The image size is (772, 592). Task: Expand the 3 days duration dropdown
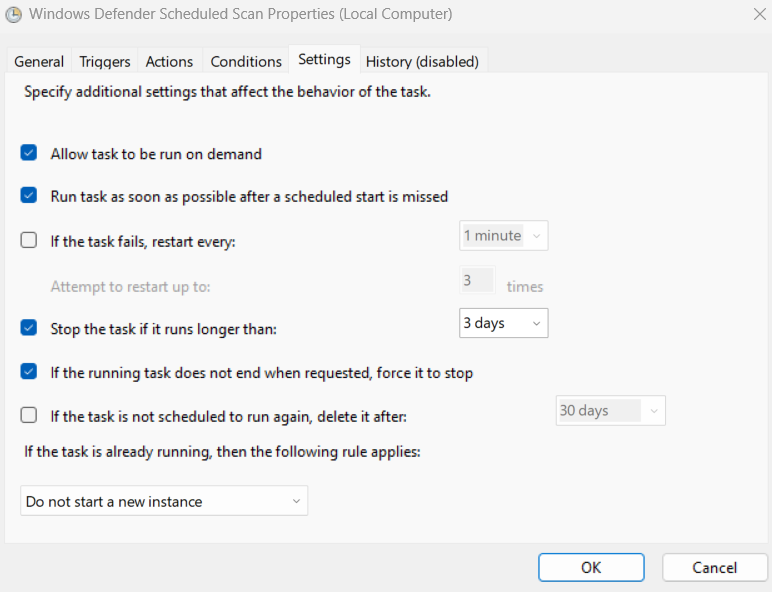tap(504, 323)
